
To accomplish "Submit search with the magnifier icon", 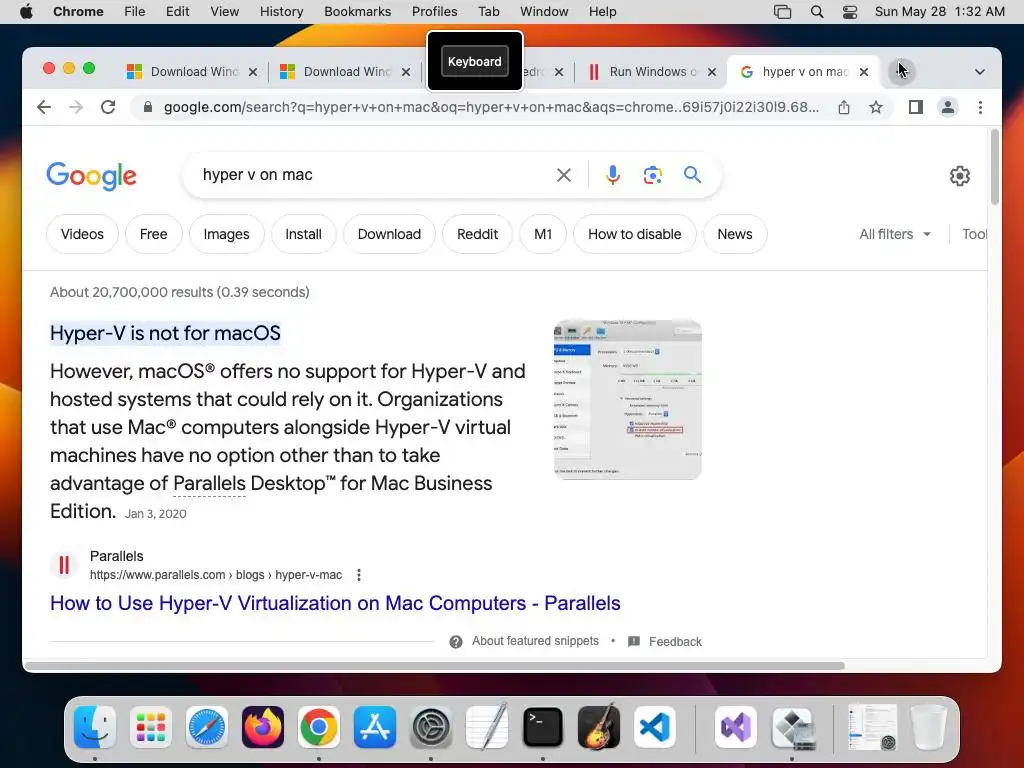I will click(x=692, y=174).
